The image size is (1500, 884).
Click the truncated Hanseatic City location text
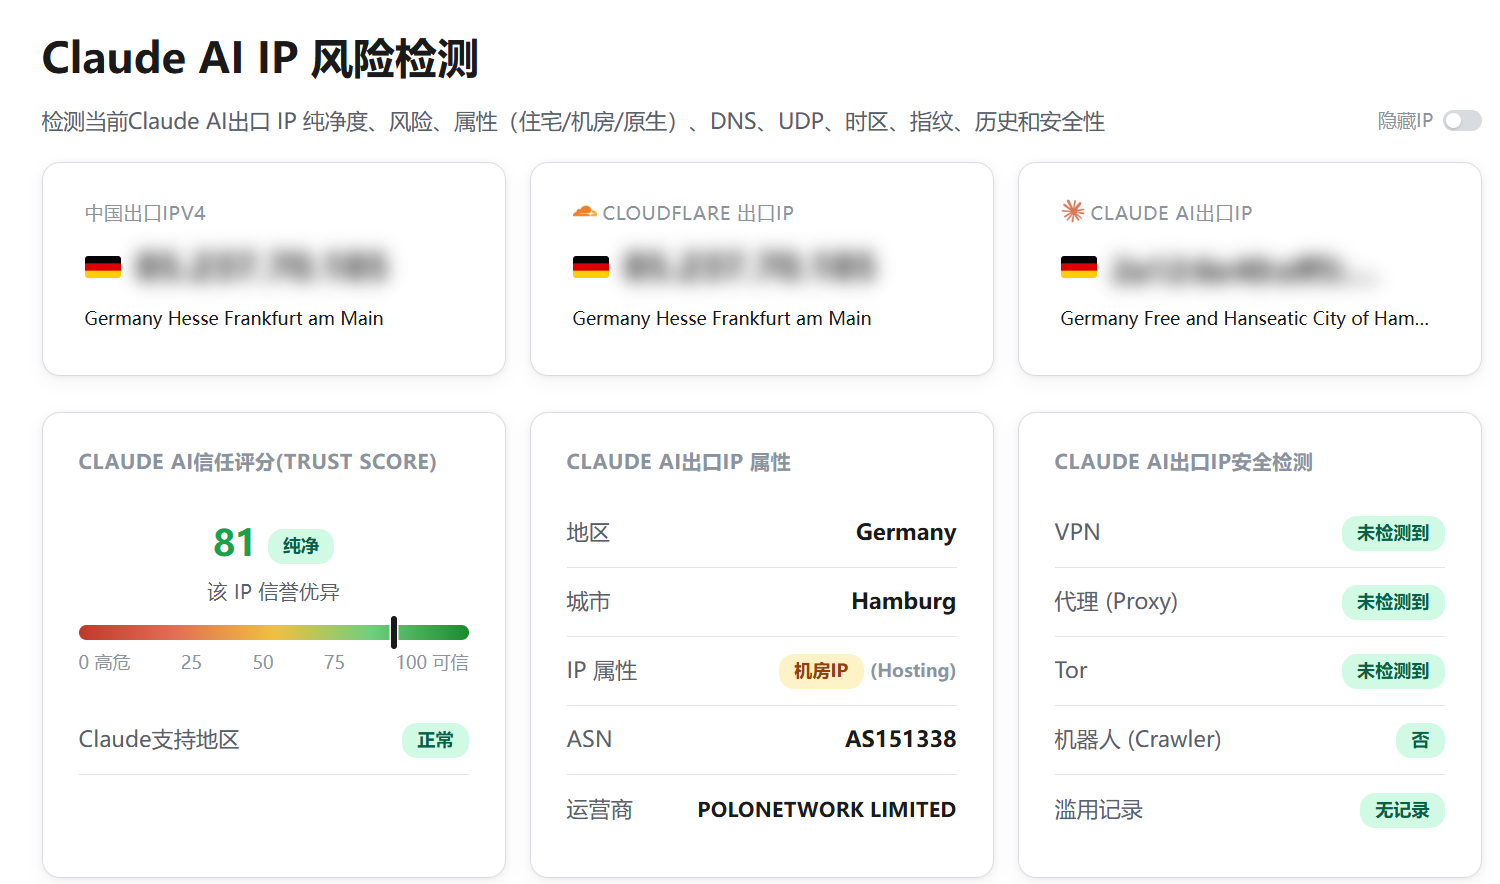coord(1245,318)
